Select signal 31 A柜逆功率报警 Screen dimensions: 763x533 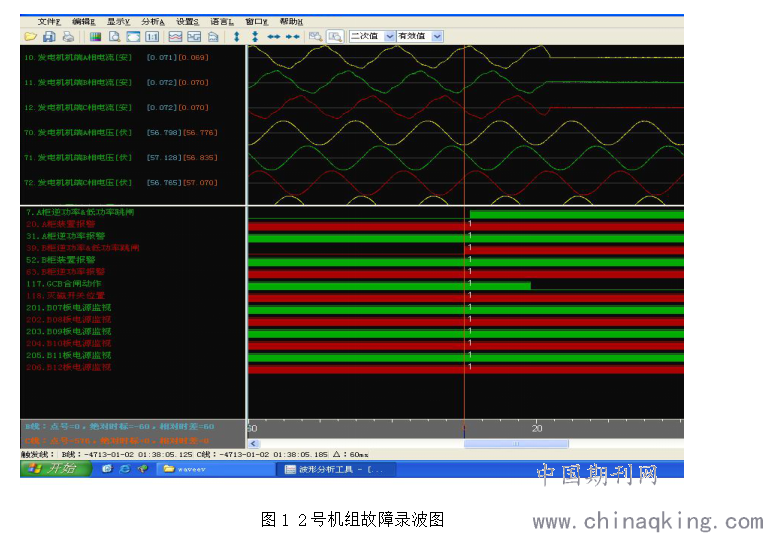coord(65,236)
